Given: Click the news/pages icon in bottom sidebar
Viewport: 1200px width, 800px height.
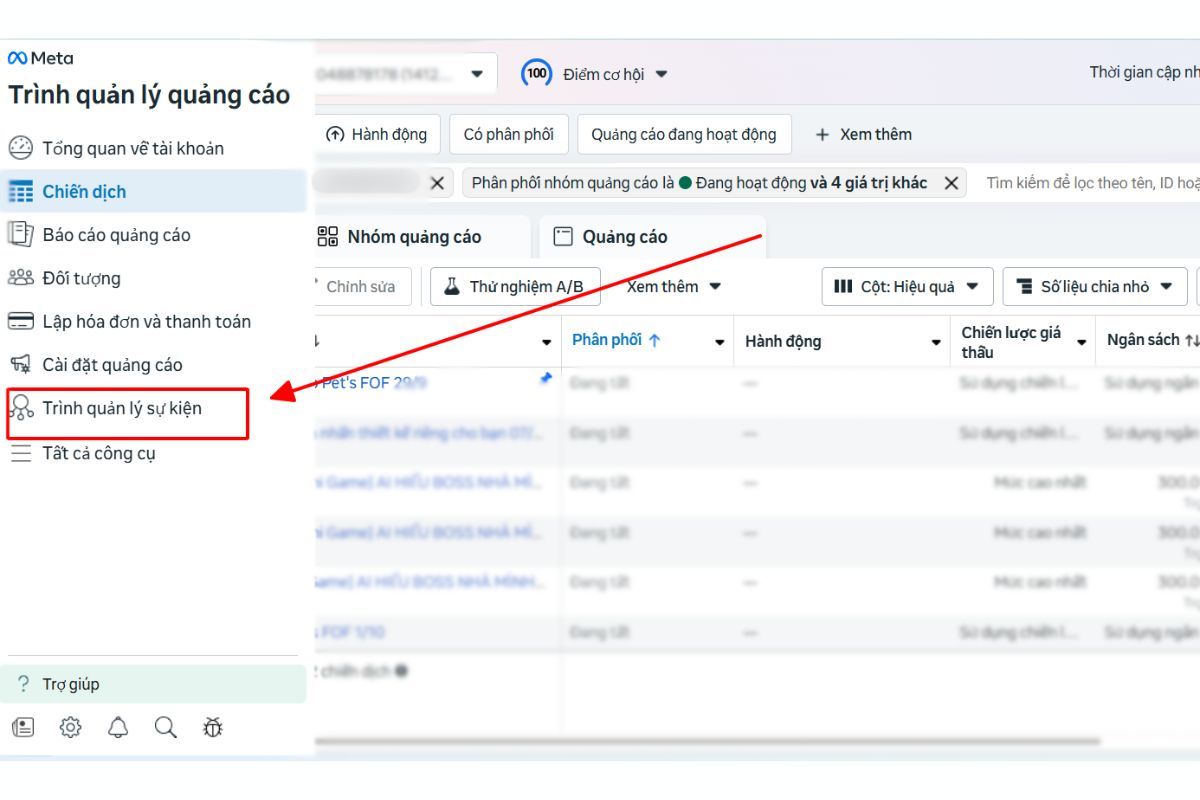Looking at the screenshot, I should tap(22, 728).
